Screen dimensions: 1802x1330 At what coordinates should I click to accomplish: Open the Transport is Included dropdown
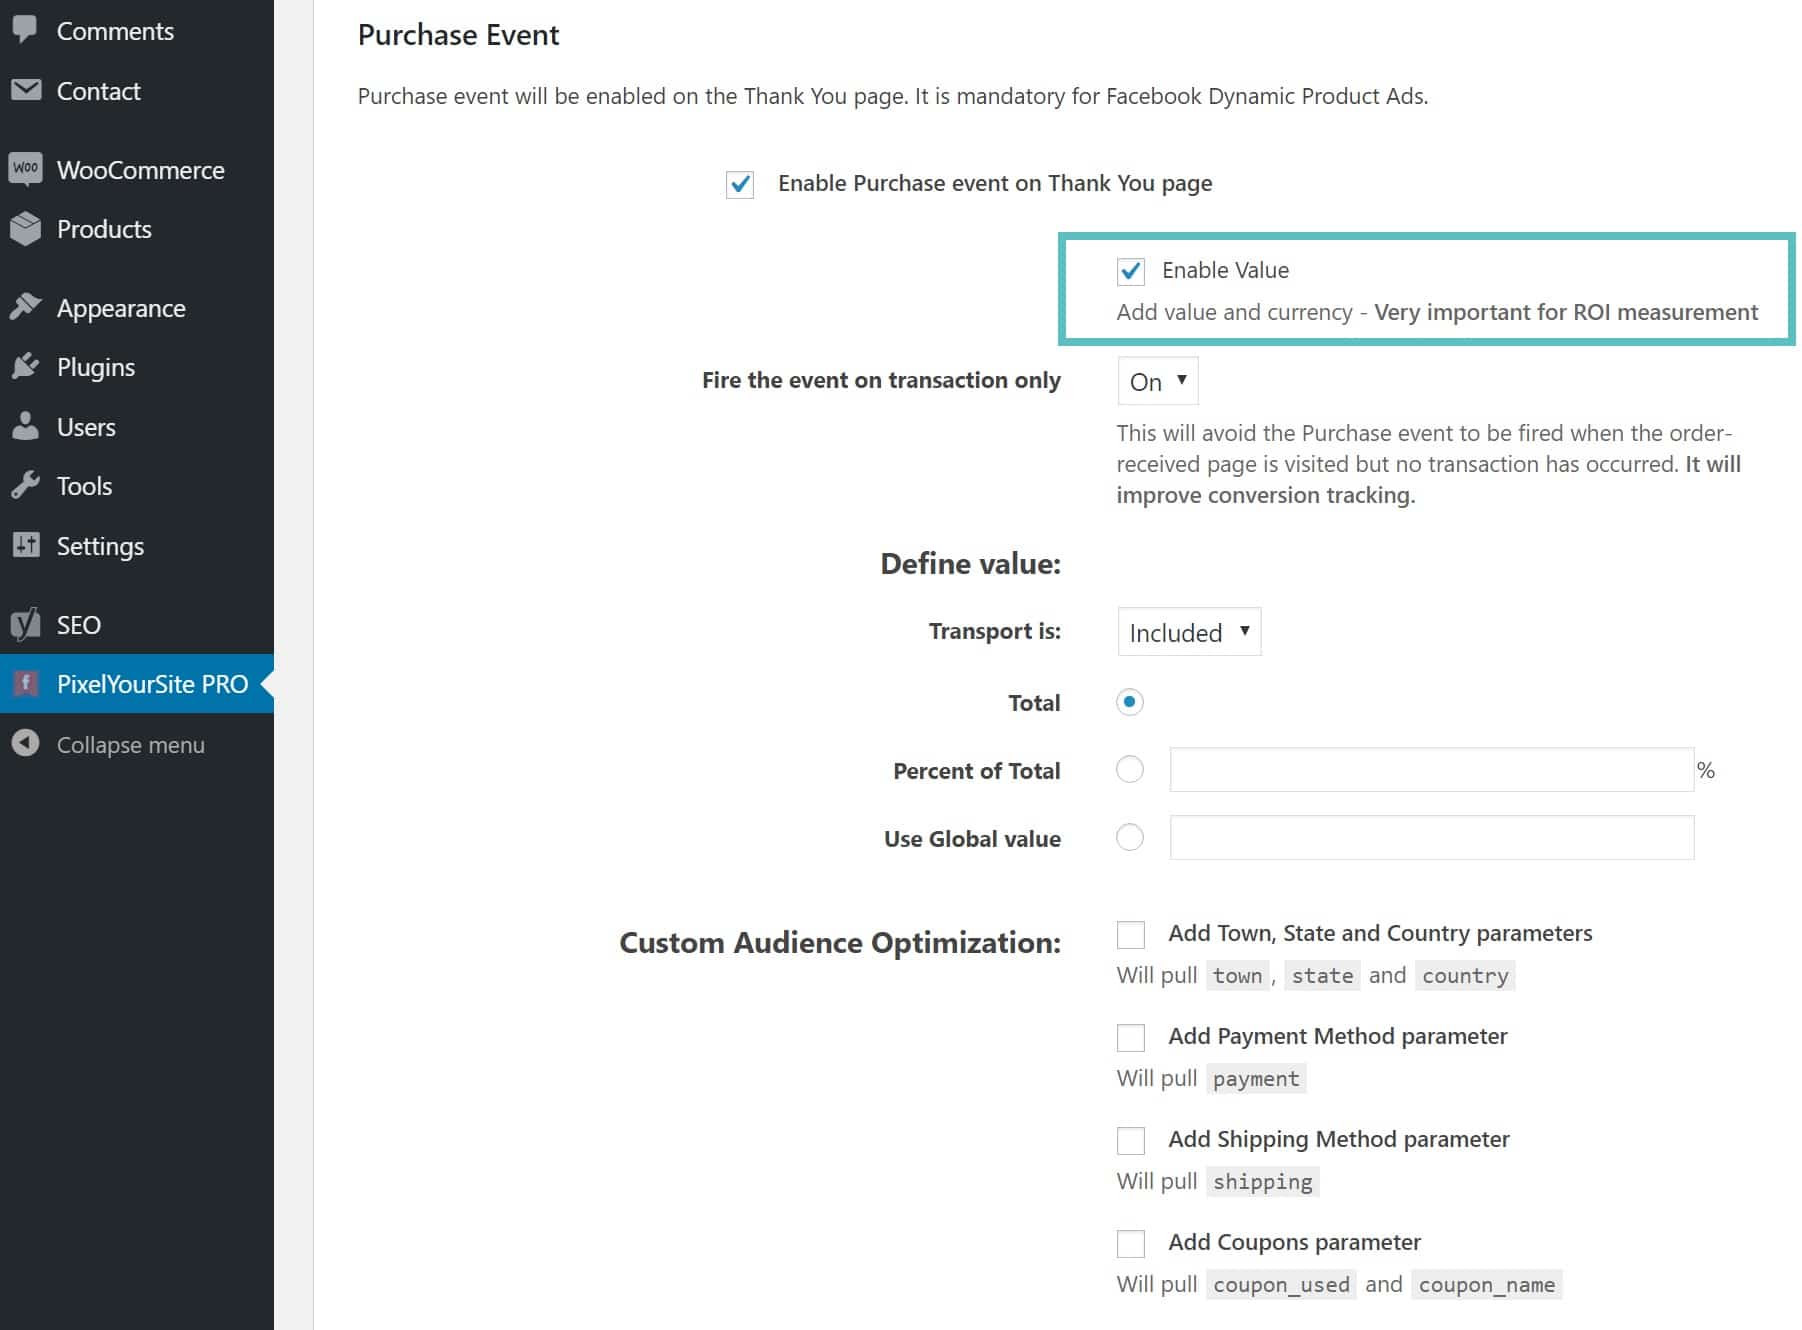(1188, 631)
